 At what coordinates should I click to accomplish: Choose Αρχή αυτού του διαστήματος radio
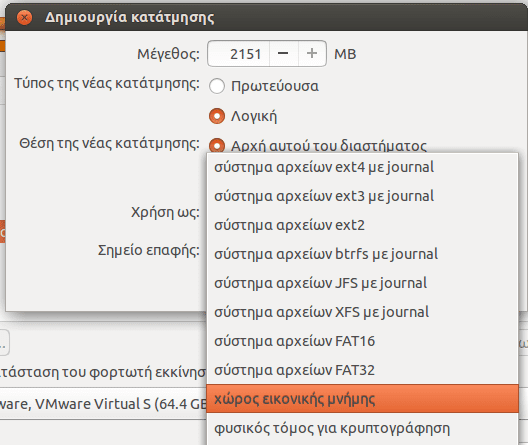click(217, 145)
